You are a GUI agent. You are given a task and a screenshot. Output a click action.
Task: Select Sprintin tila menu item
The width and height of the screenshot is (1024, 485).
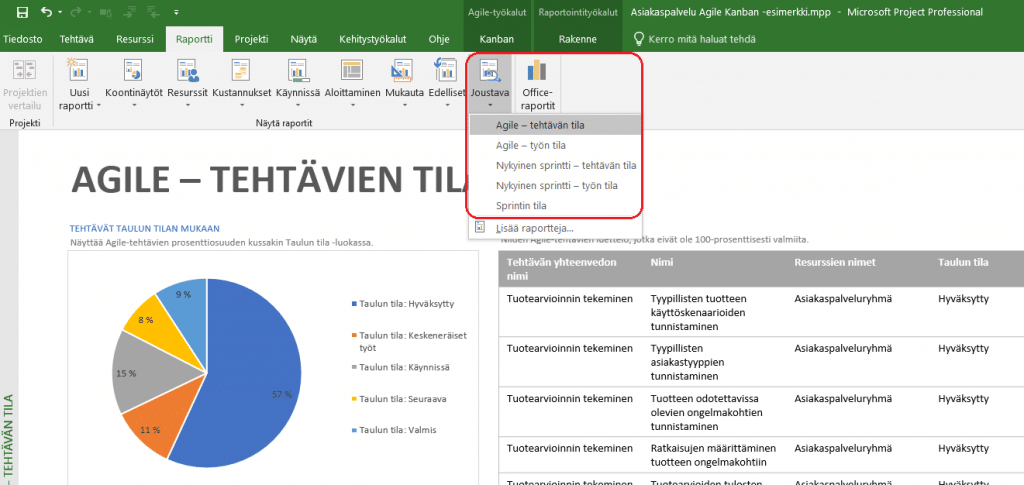point(555,206)
